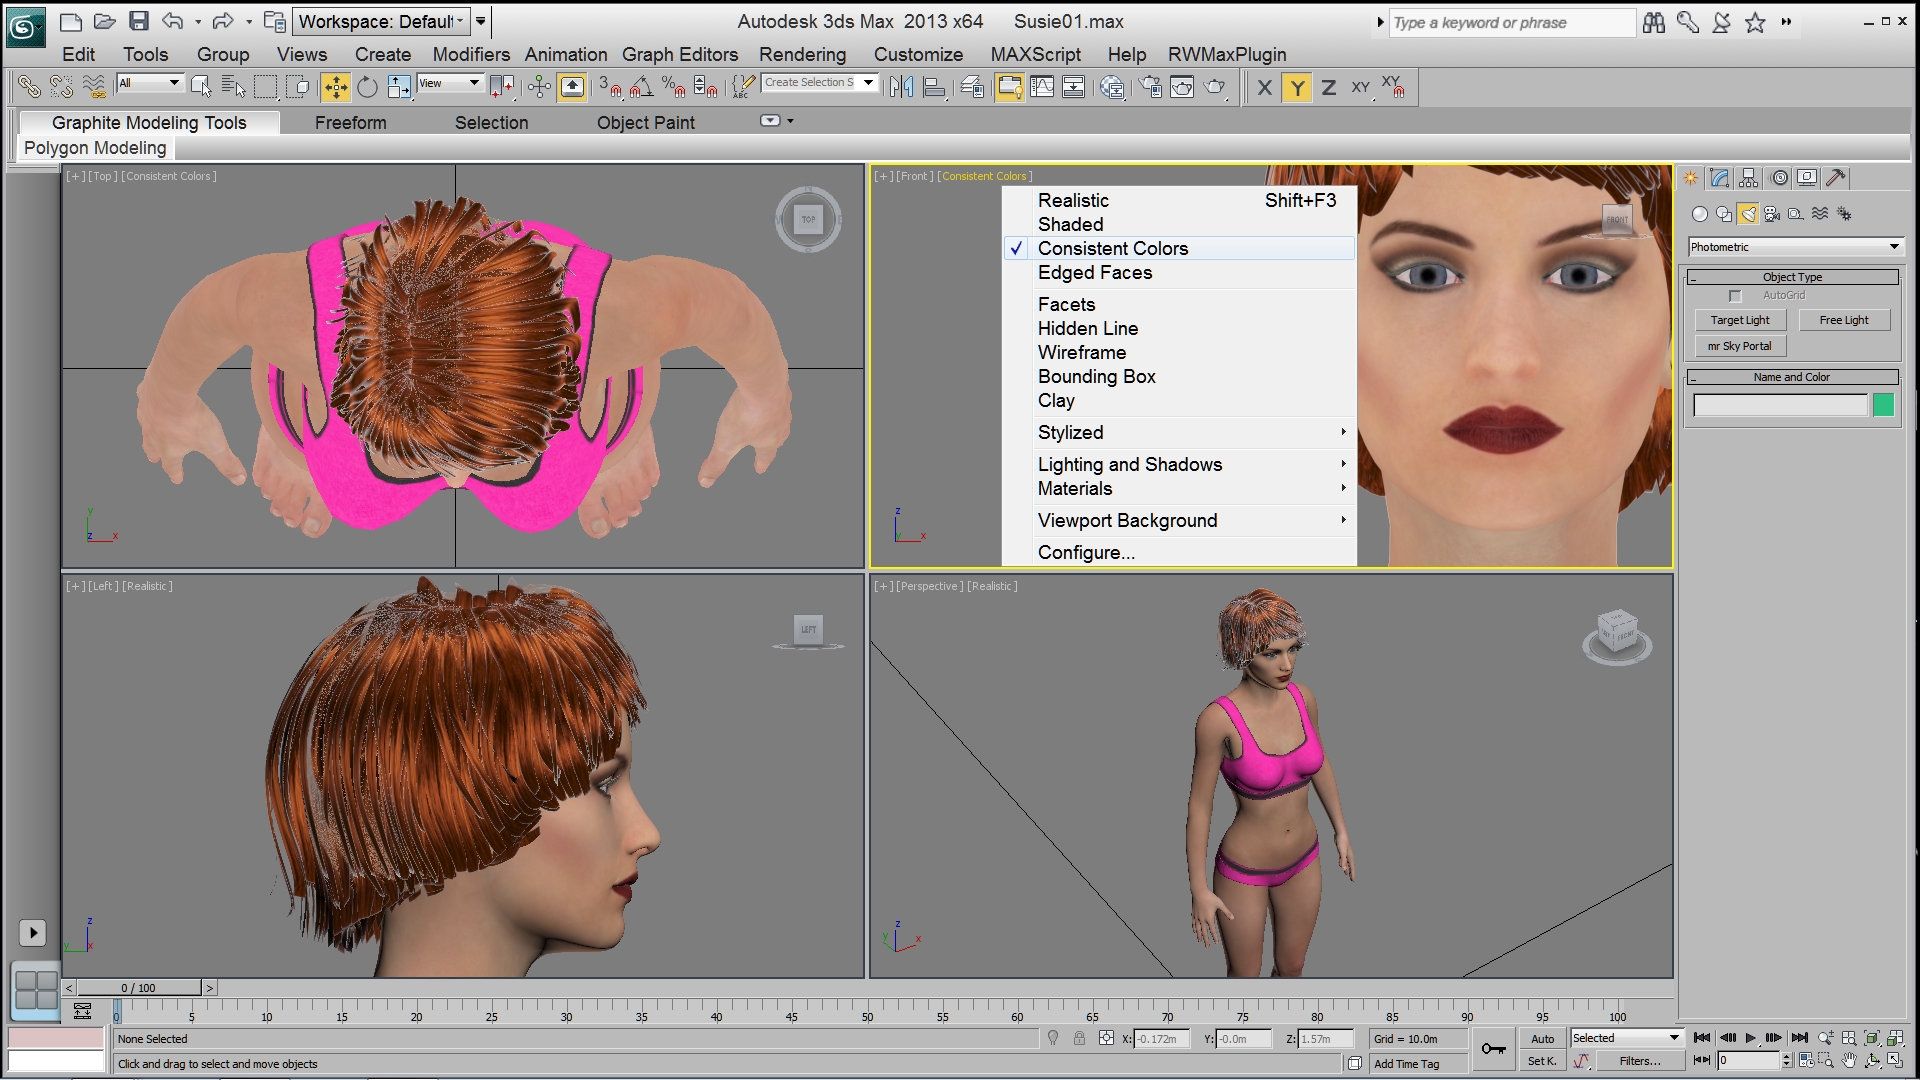Open the Photometric lights dropdown
The width and height of the screenshot is (1920, 1080).
coord(1795,247)
